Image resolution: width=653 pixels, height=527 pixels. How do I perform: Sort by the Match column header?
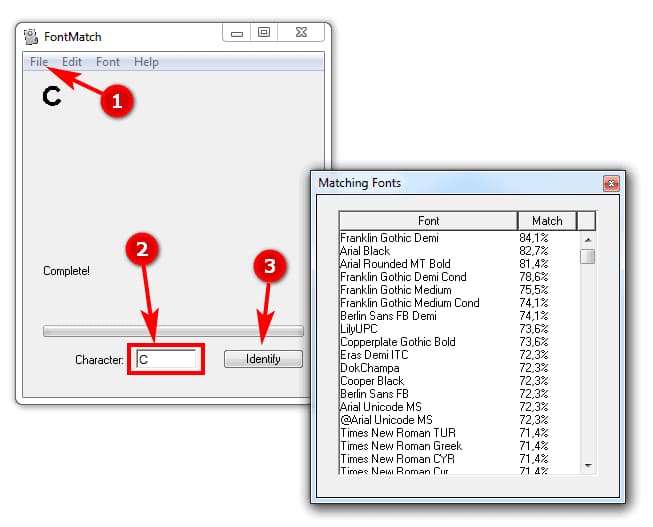pos(546,220)
